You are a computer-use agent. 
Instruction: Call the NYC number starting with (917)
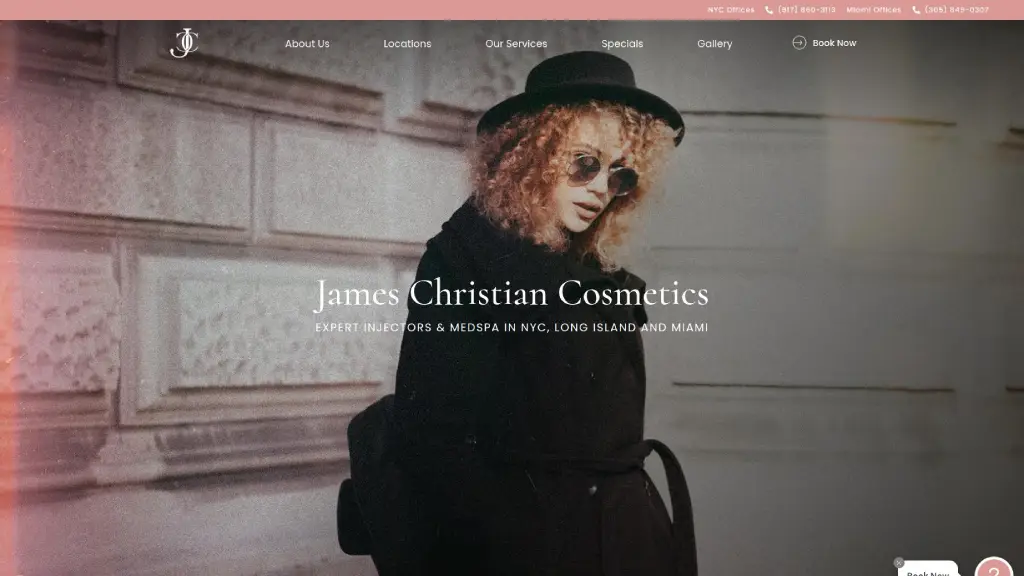pos(807,10)
